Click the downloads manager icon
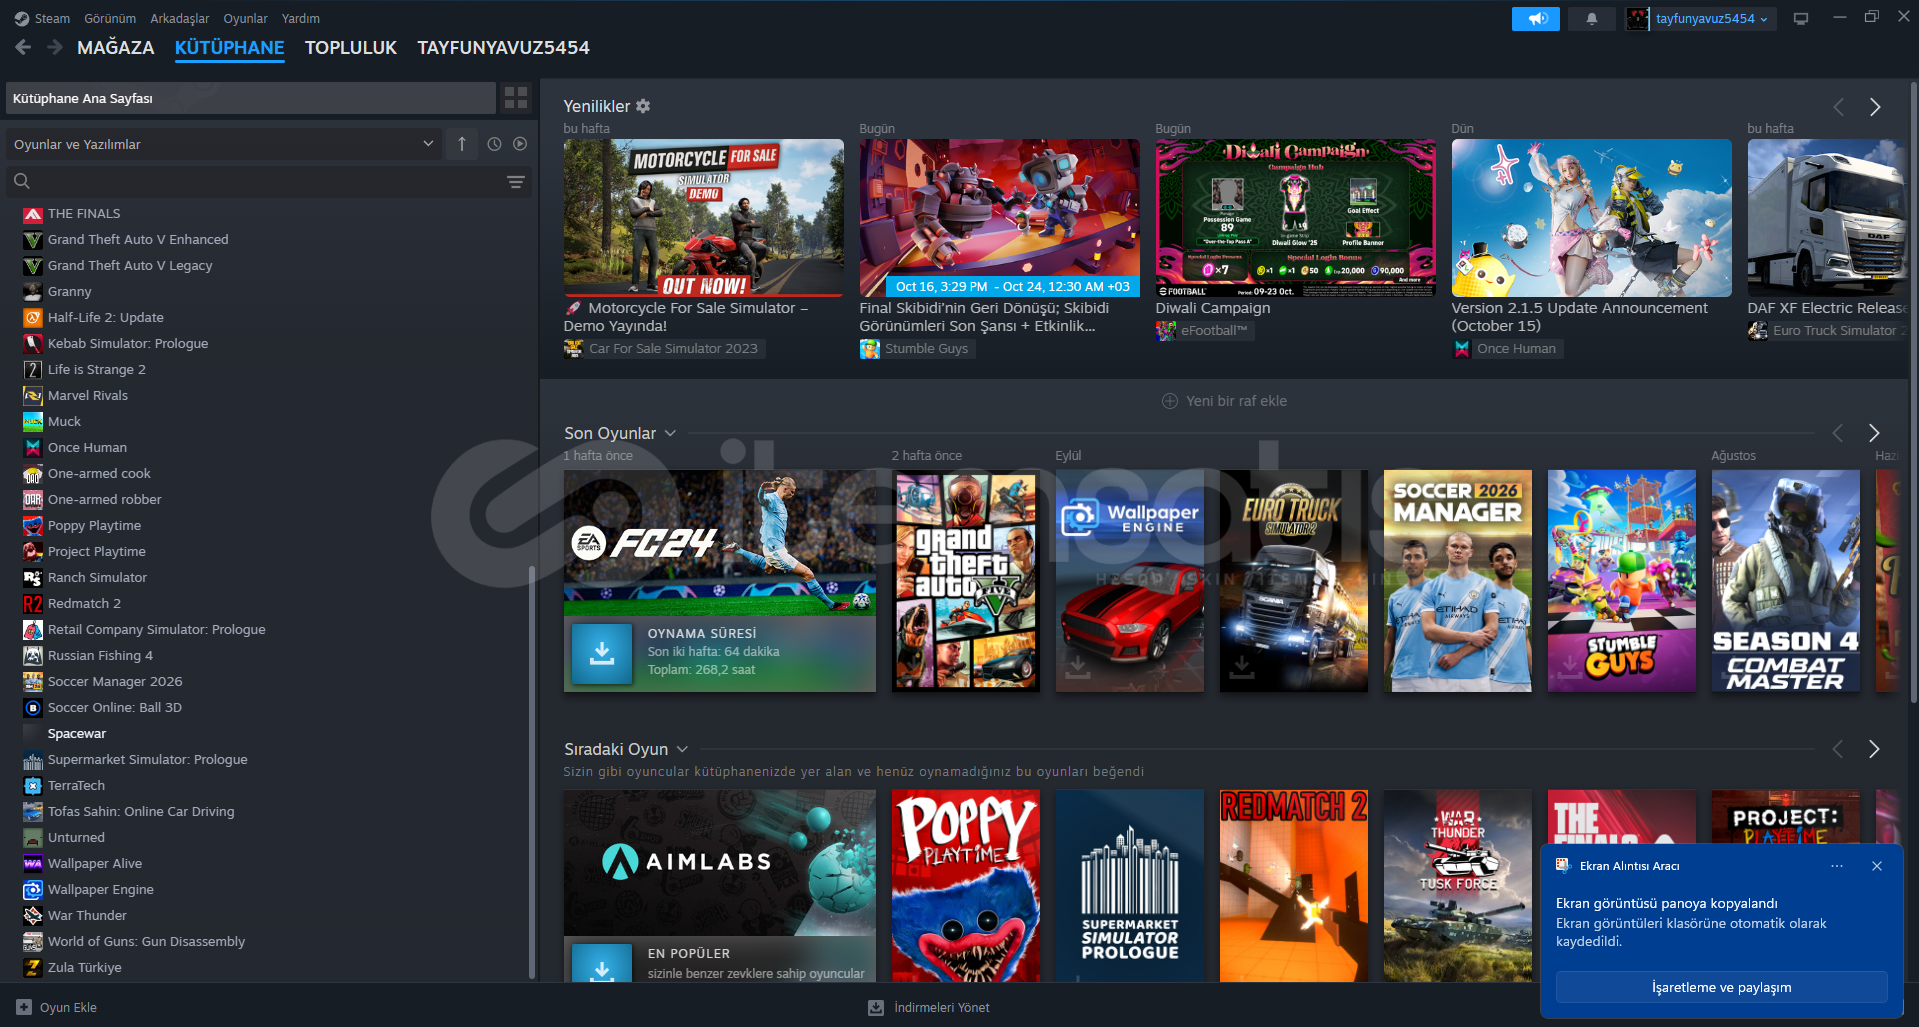The image size is (1919, 1027). (876, 1007)
